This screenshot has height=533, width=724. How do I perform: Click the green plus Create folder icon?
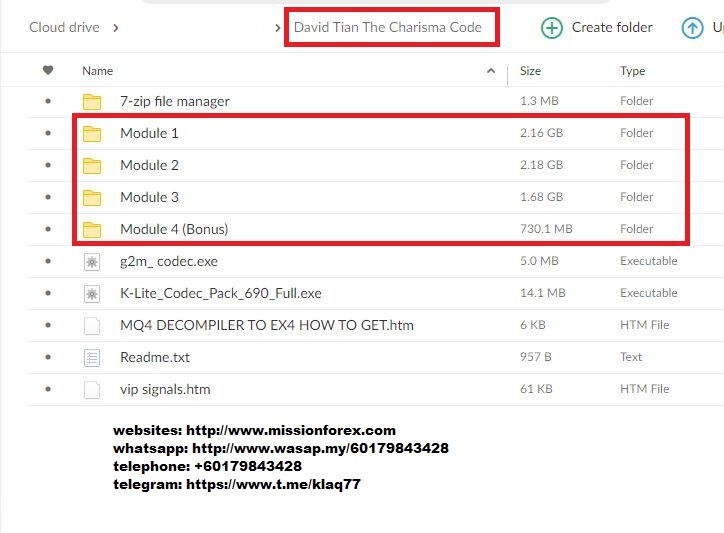551,28
